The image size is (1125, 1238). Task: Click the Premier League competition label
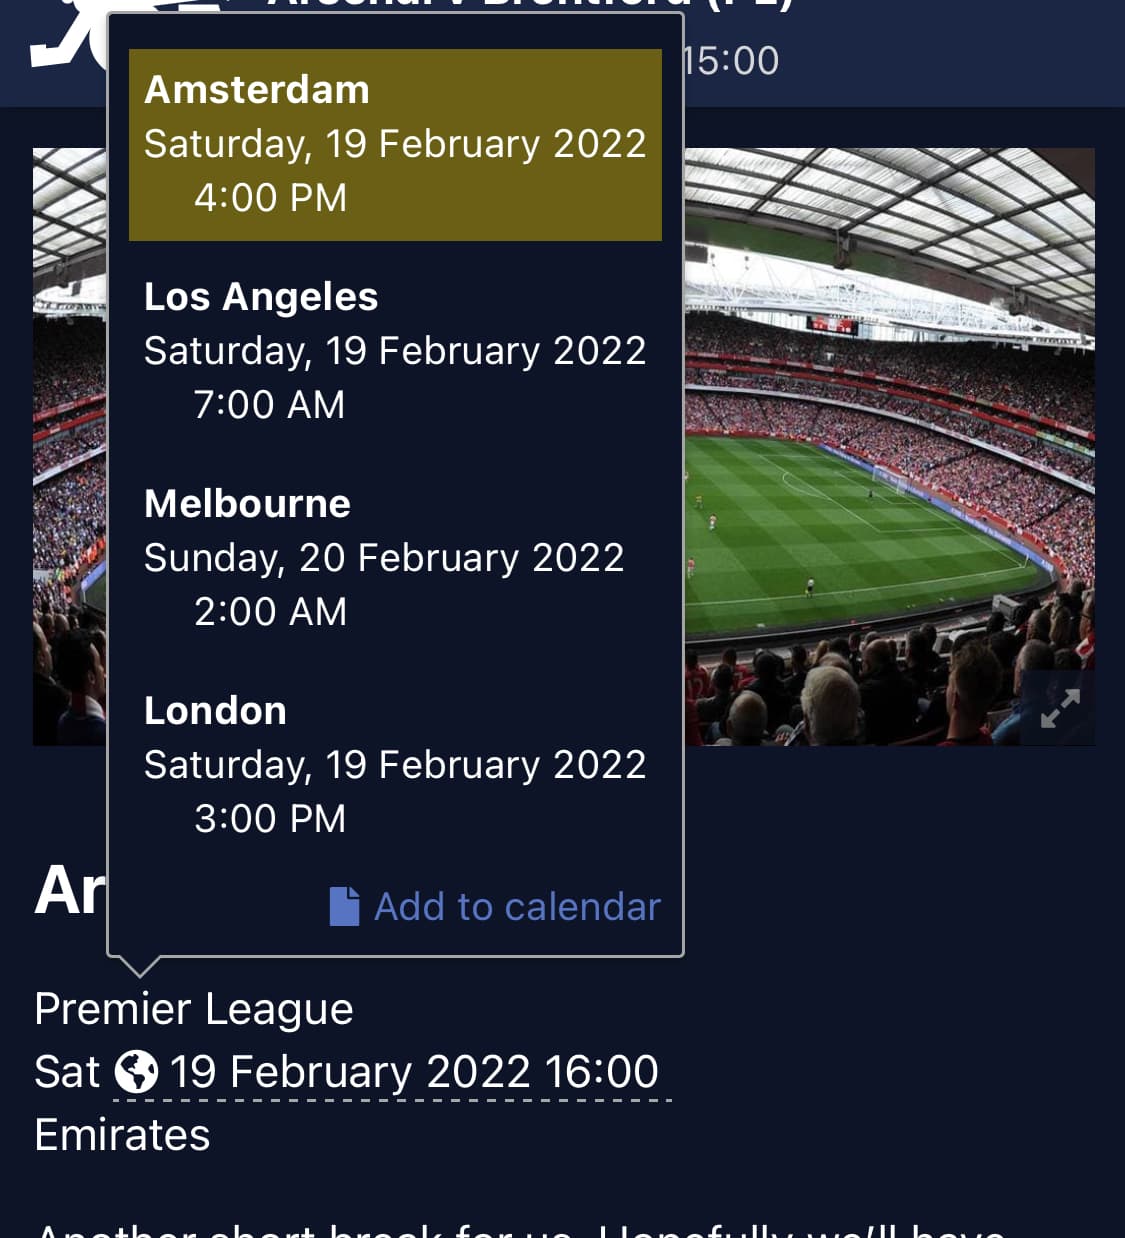194,1009
